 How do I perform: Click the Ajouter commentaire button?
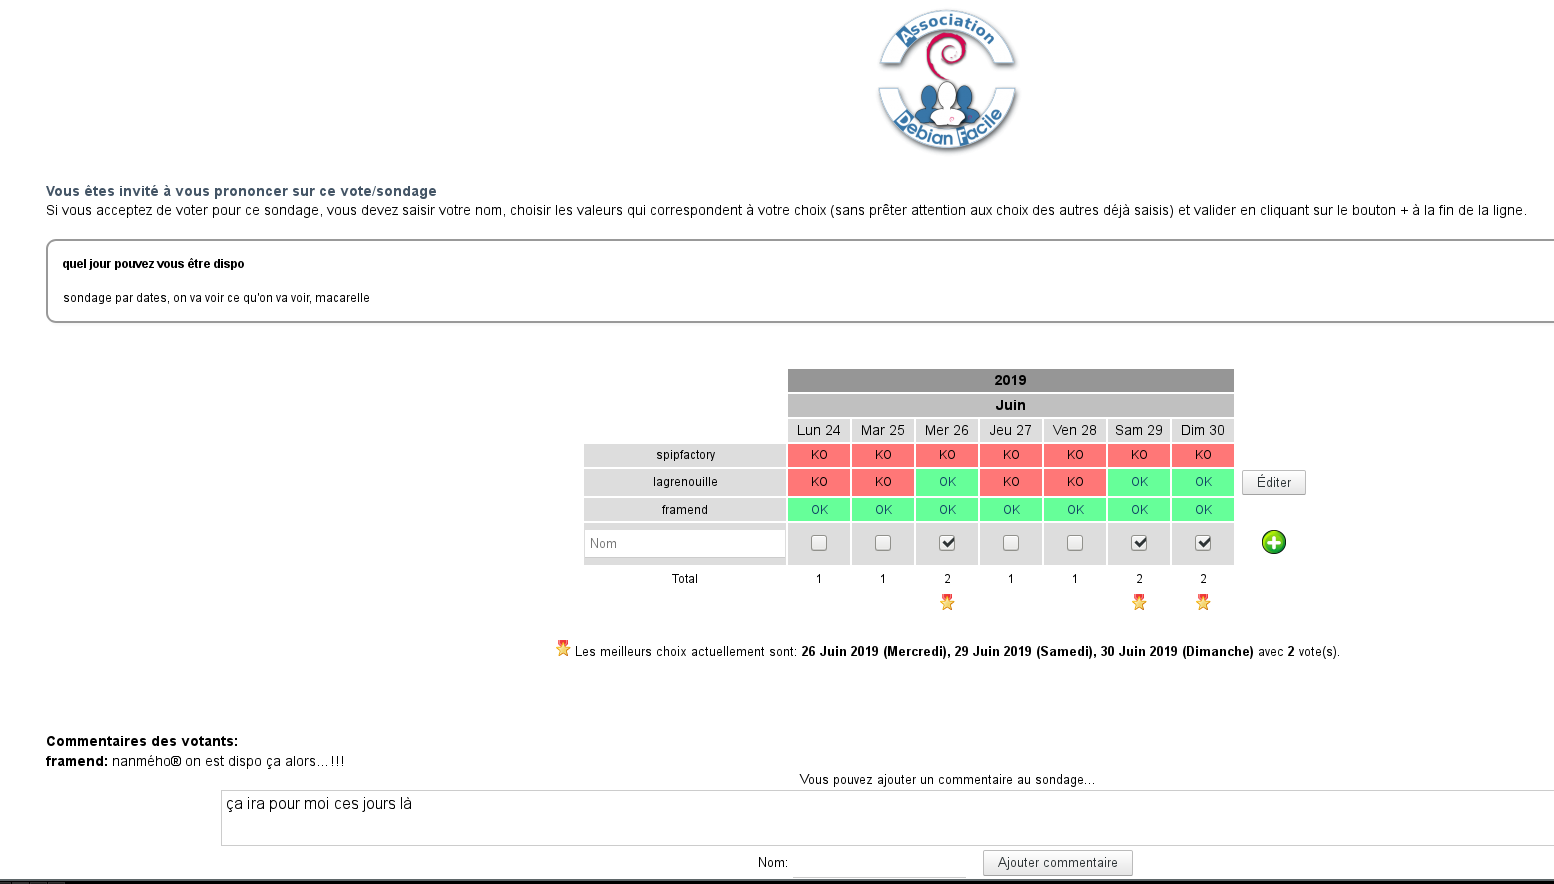(1057, 862)
